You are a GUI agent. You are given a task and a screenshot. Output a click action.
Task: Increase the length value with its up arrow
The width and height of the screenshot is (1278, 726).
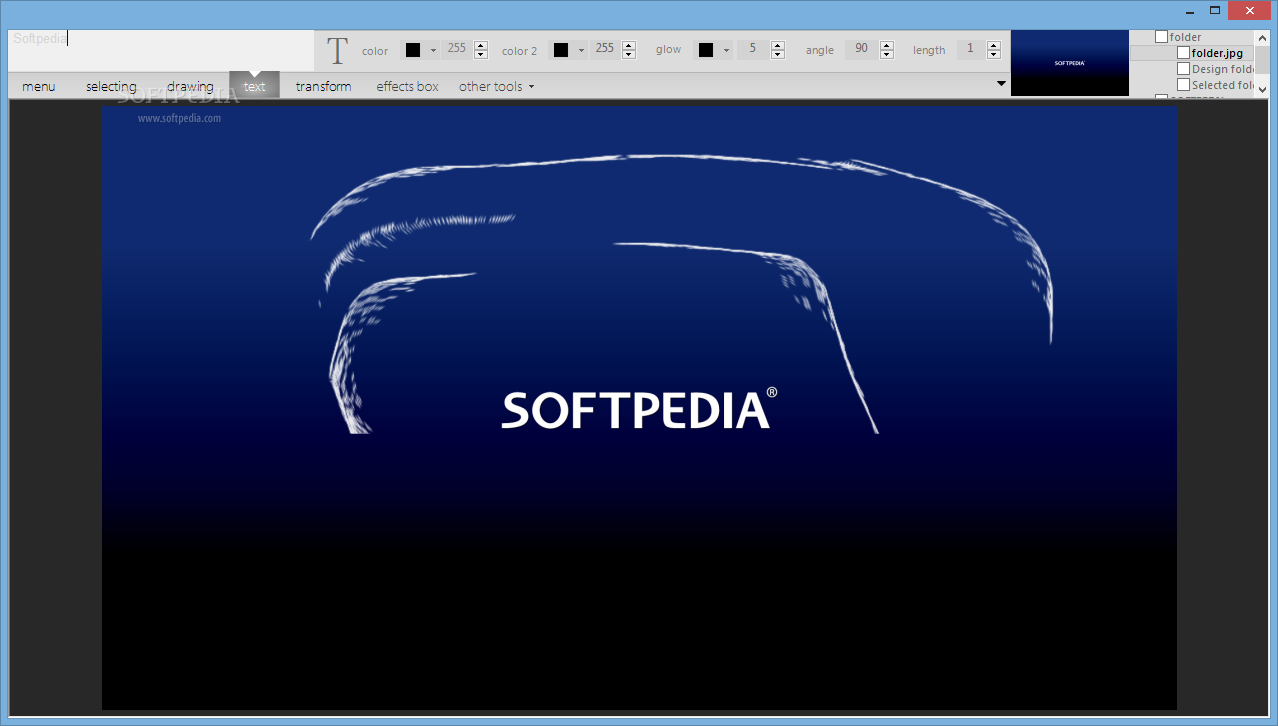(x=994, y=45)
